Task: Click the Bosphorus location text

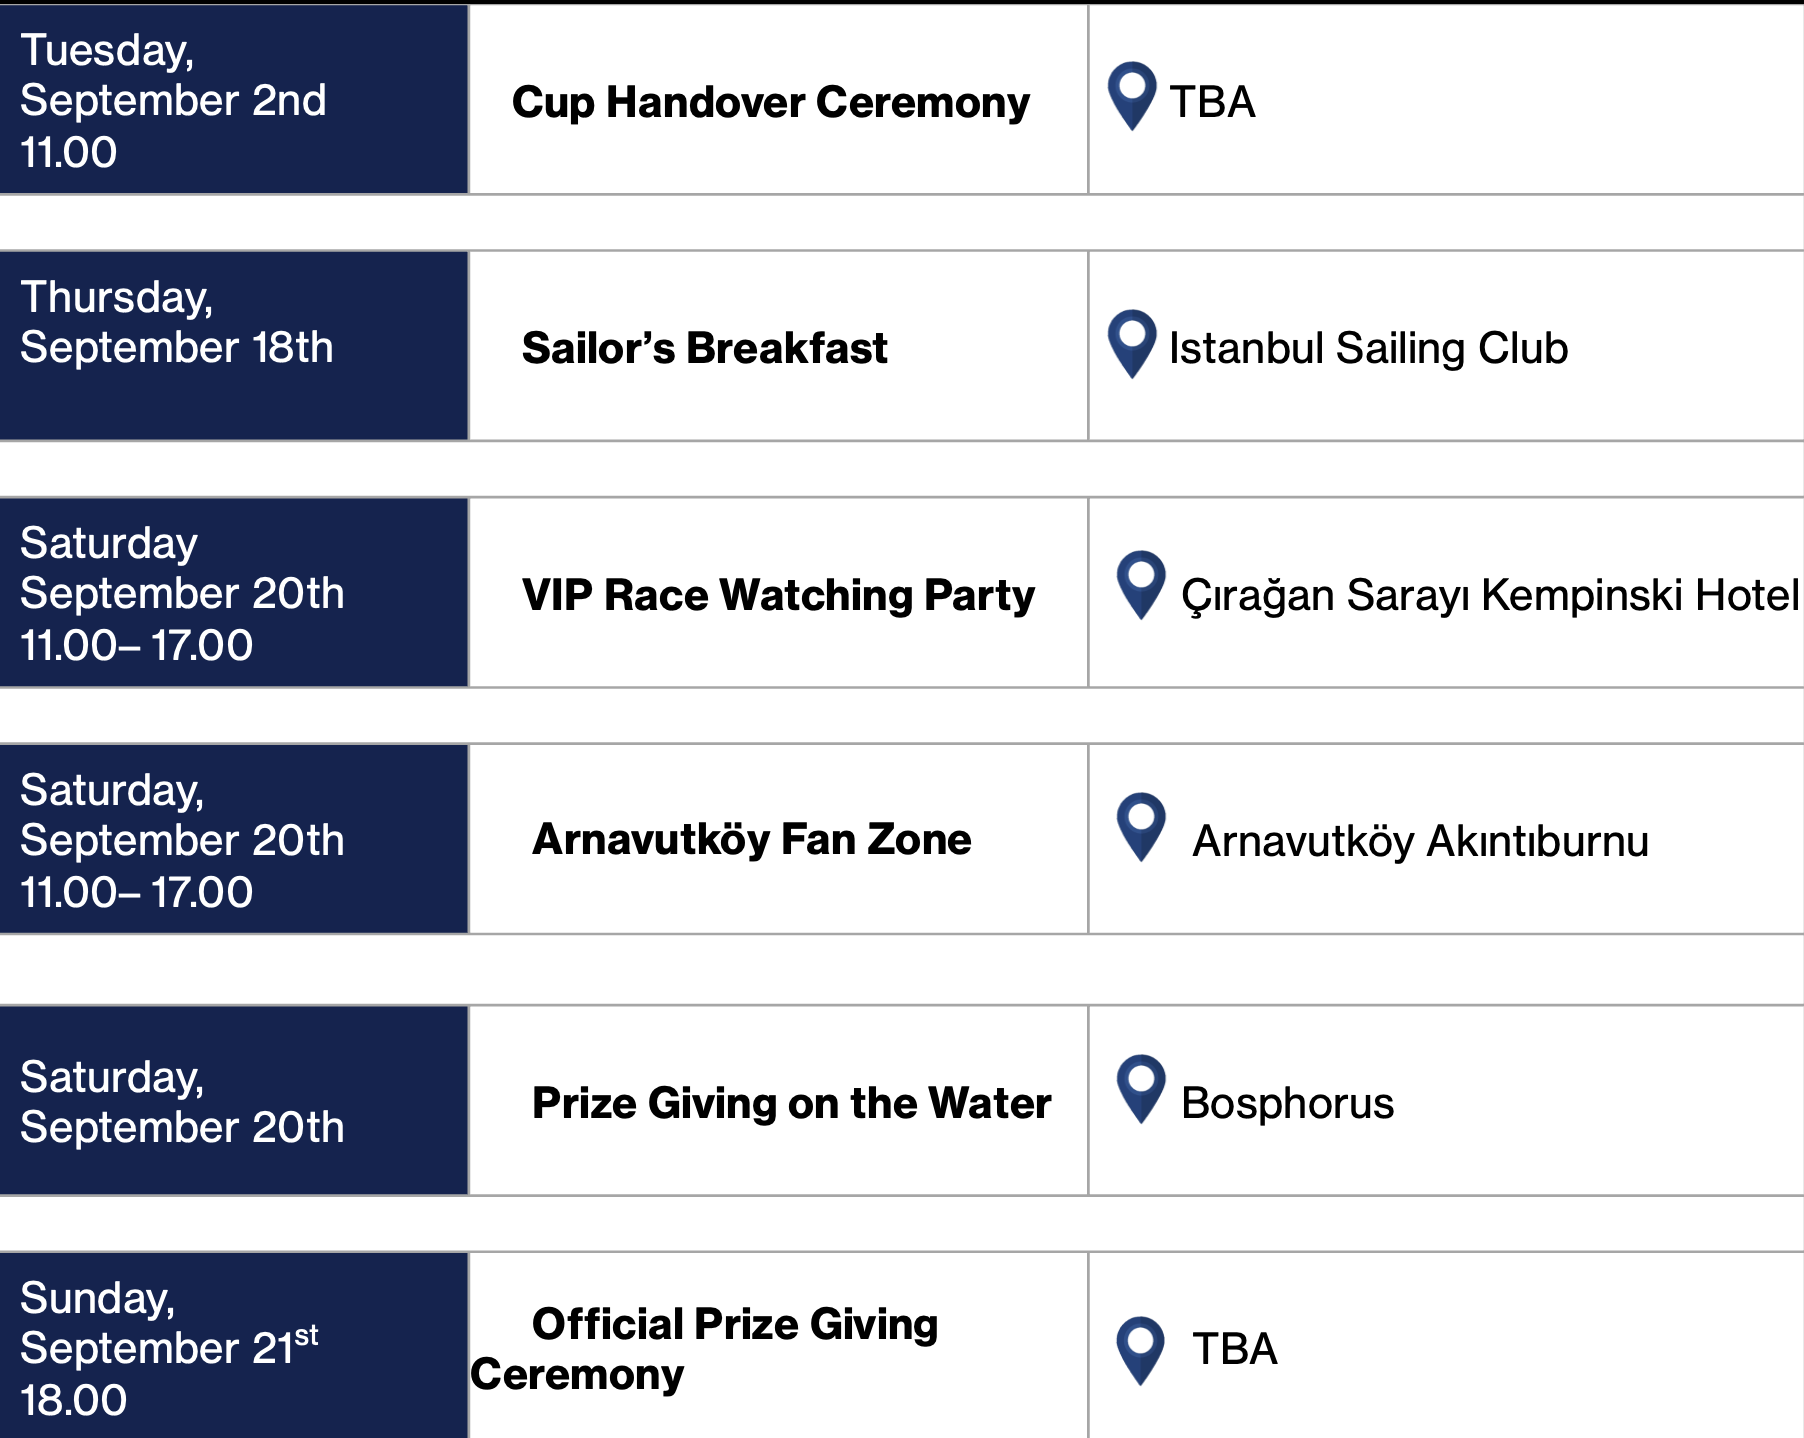Action: tap(1287, 1103)
